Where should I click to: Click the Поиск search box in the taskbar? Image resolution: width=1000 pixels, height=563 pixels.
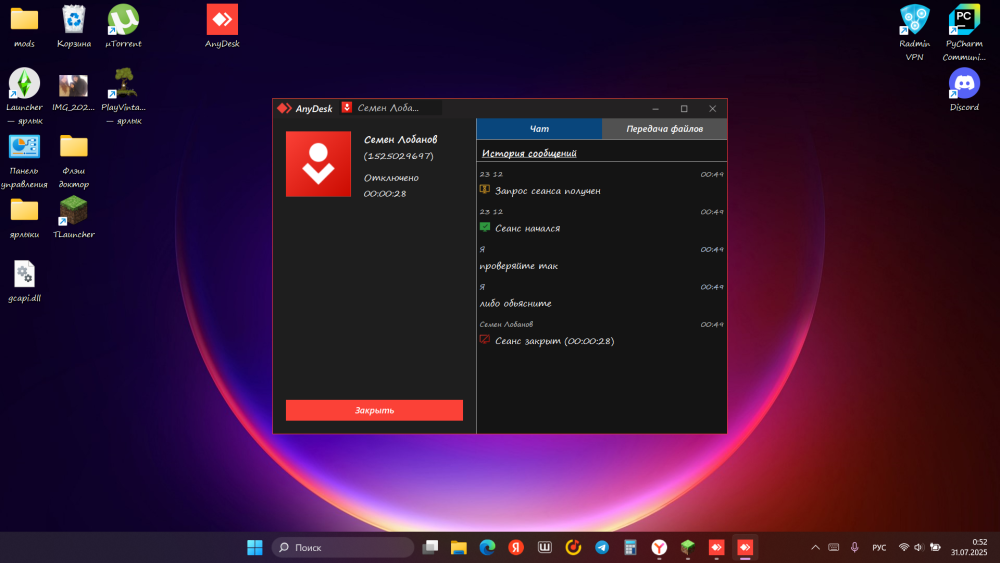point(343,547)
